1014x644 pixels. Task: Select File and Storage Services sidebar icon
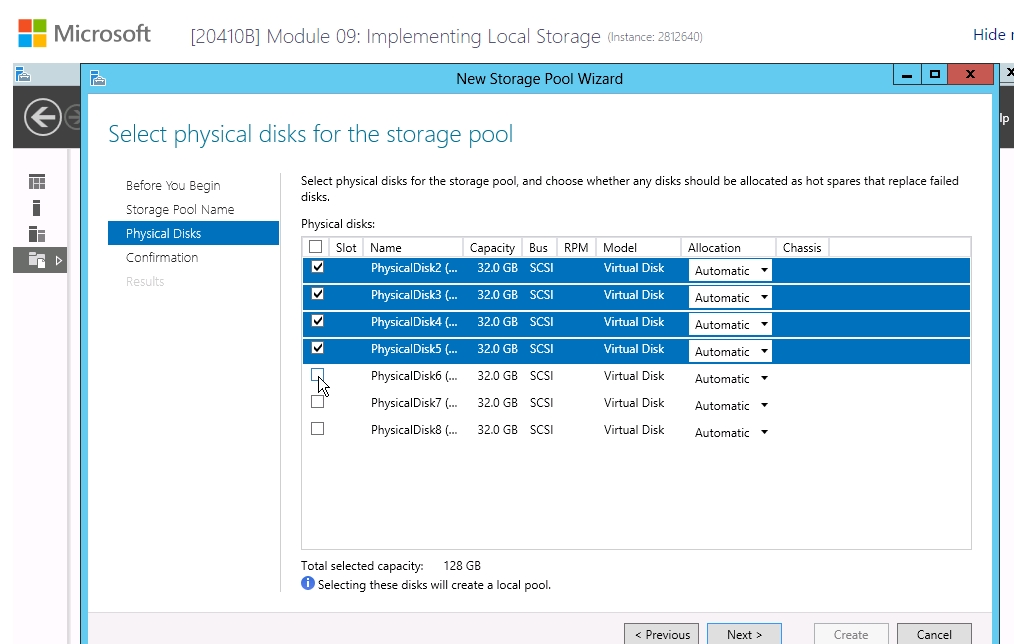tap(37, 261)
